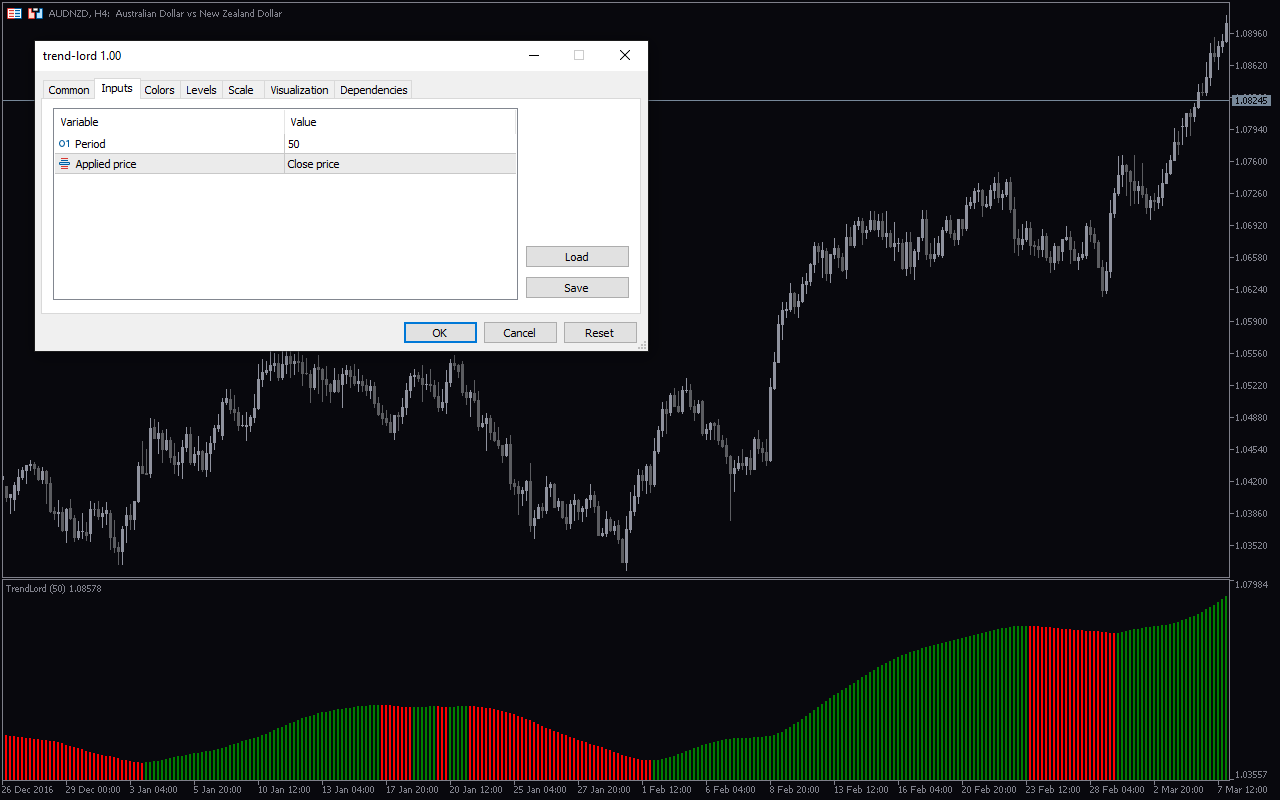Click the TrendLord (50) indicator label

[53, 589]
